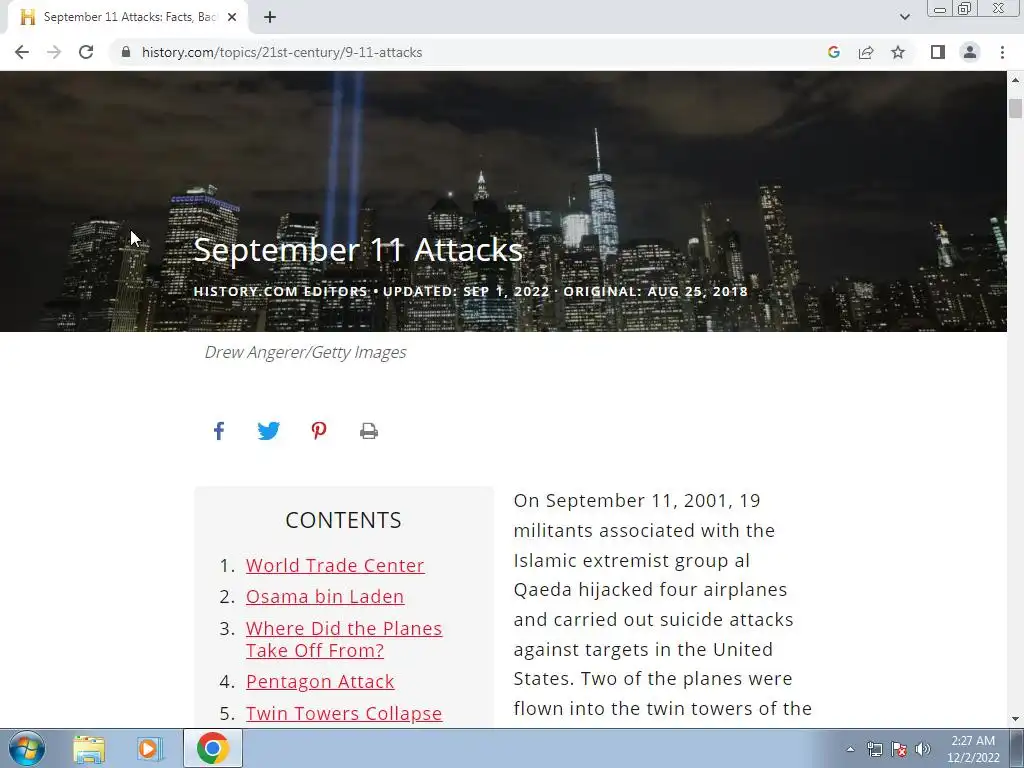Close the September 11 Attacks tab

232,17
